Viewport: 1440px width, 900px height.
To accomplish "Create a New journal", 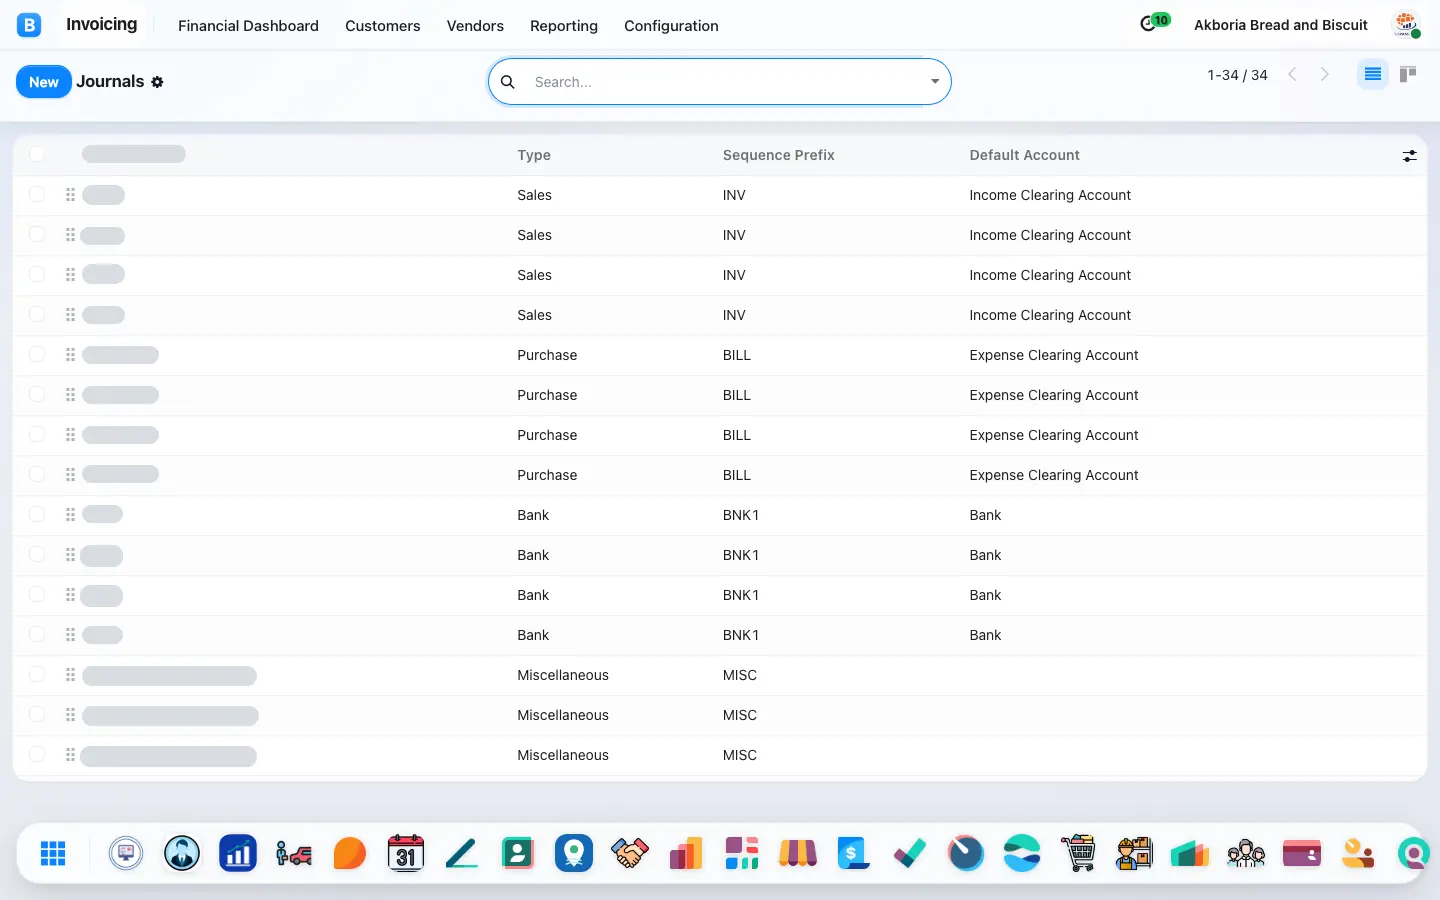I will 44,82.
